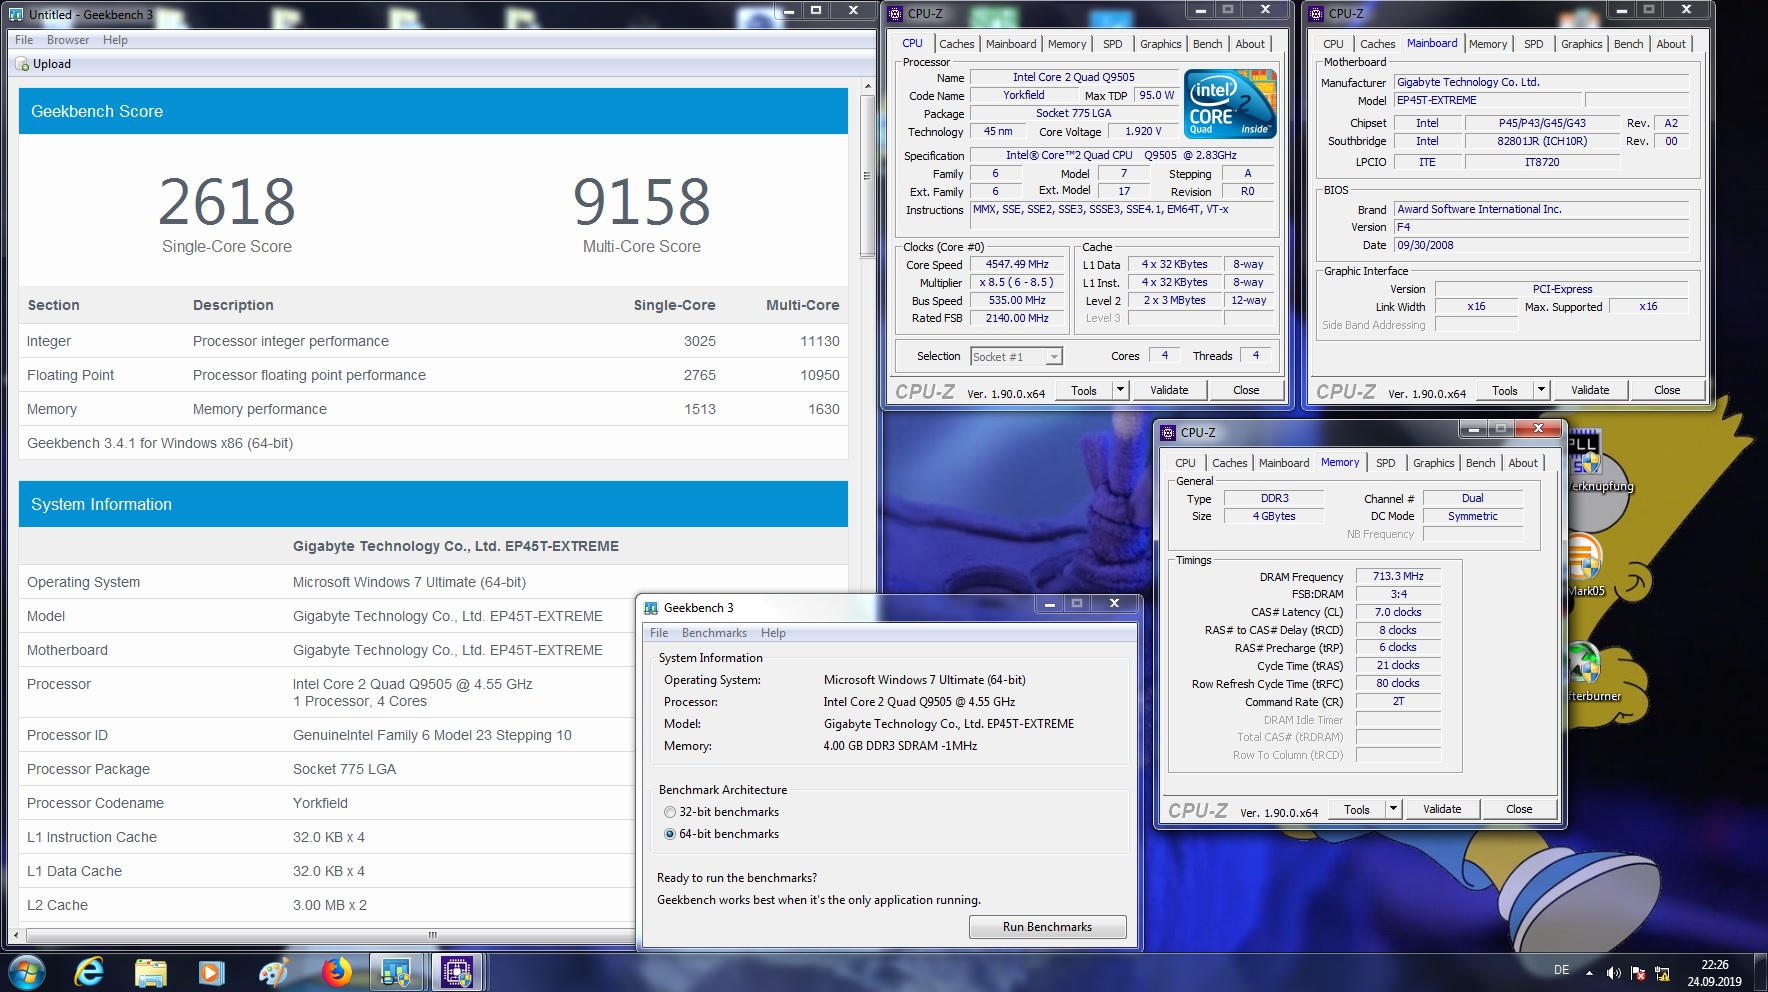Switch to Memory tab in Mainboard window

(x=1488, y=44)
